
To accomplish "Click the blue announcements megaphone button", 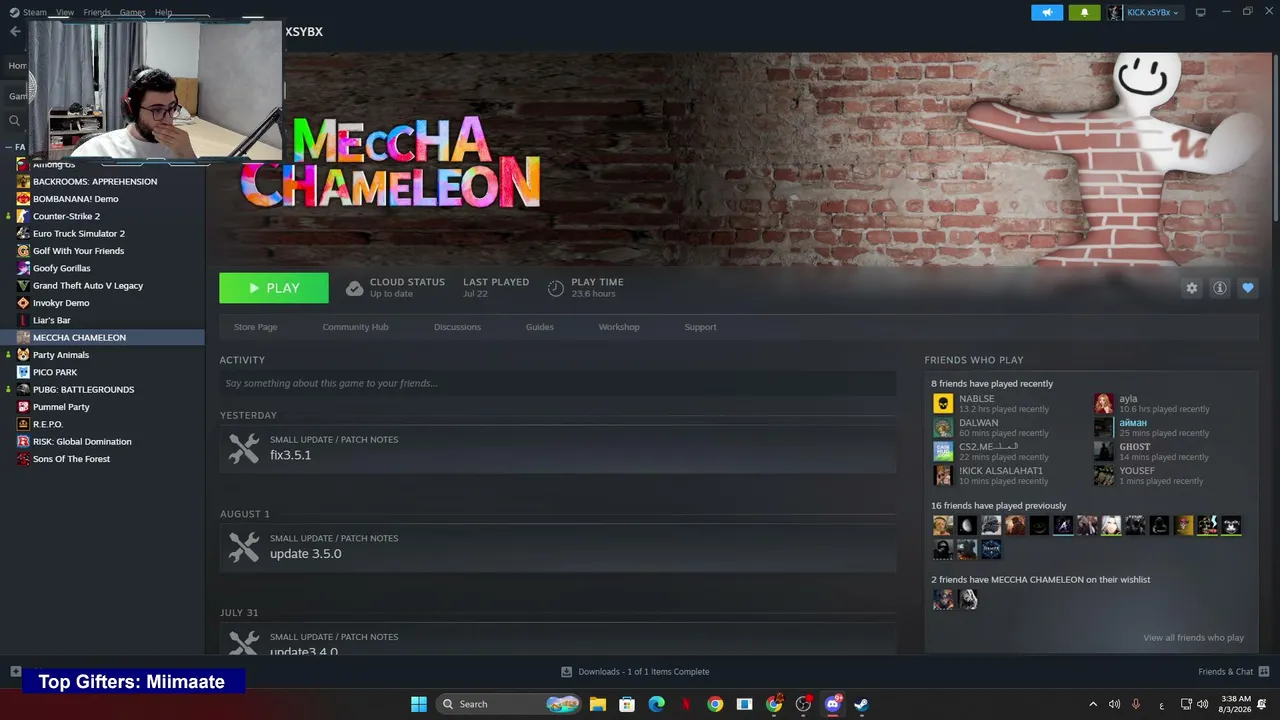I will (1047, 12).
